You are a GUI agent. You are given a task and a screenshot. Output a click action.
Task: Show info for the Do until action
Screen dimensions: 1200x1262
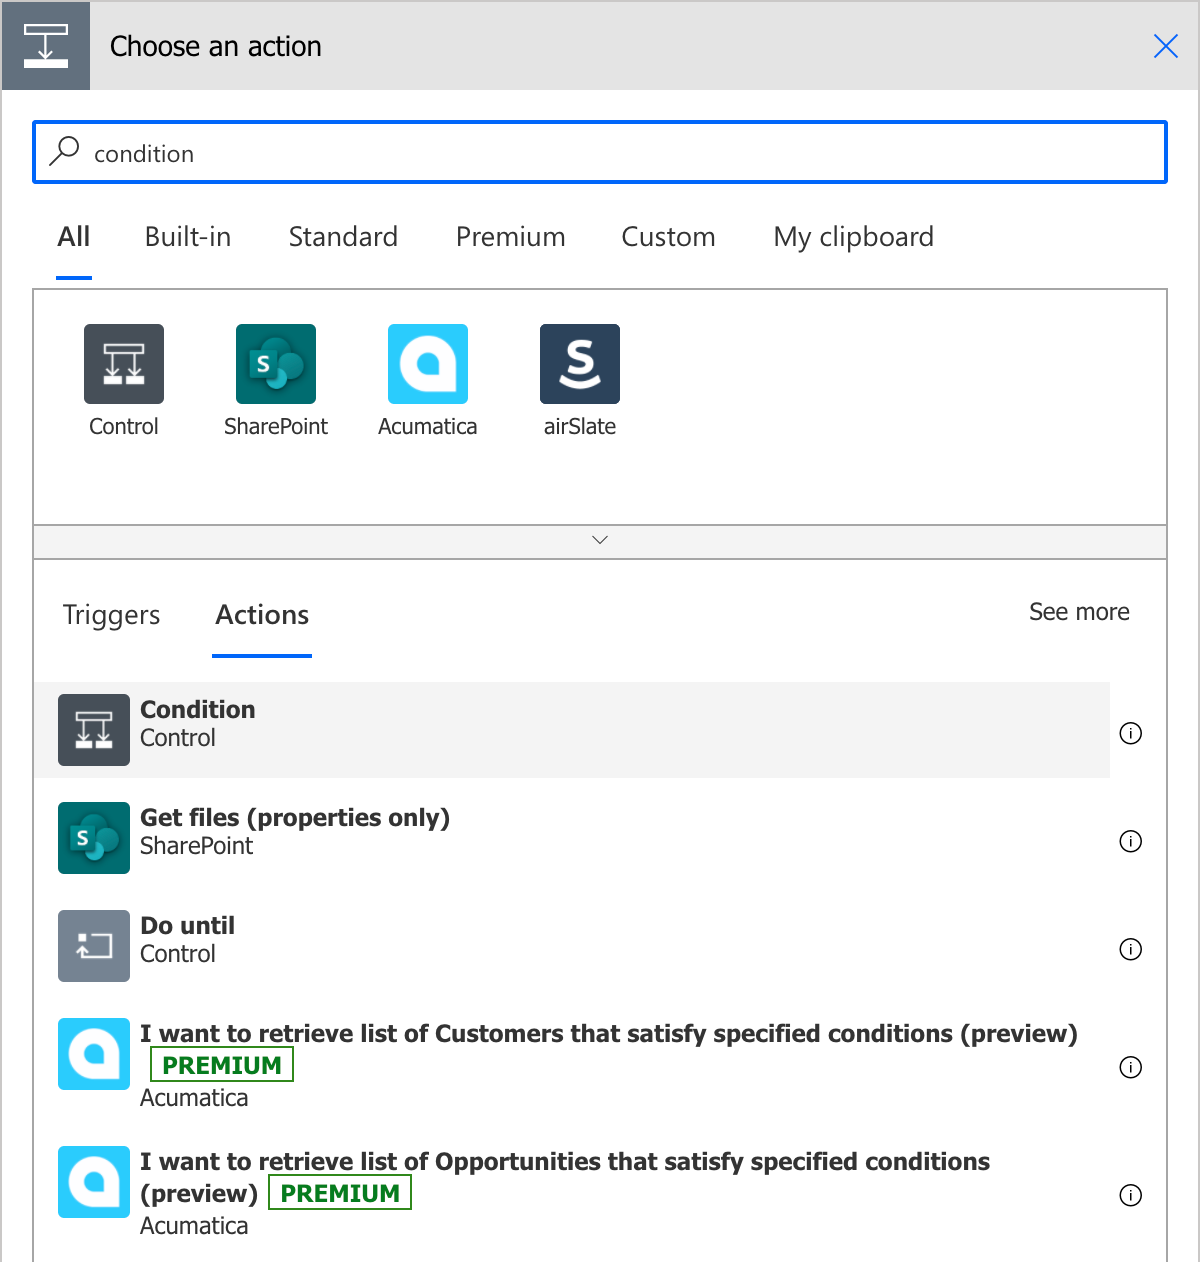[x=1131, y=949]
